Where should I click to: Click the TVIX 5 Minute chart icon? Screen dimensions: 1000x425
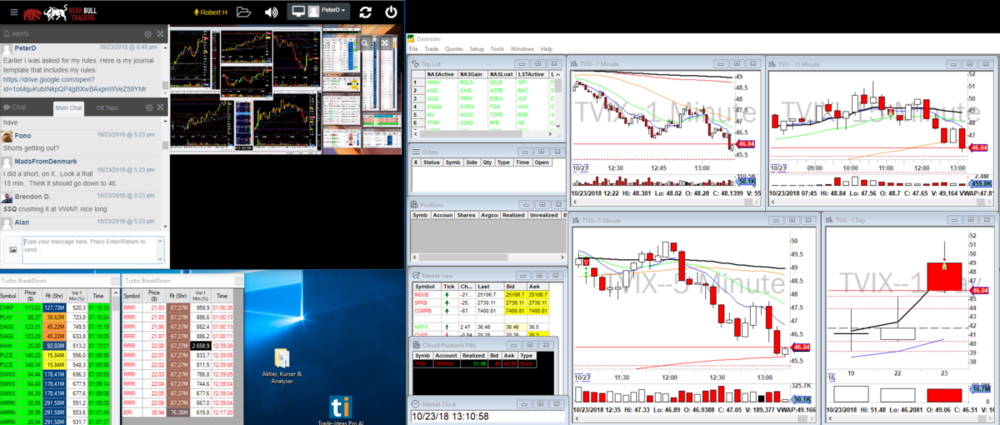575,220
